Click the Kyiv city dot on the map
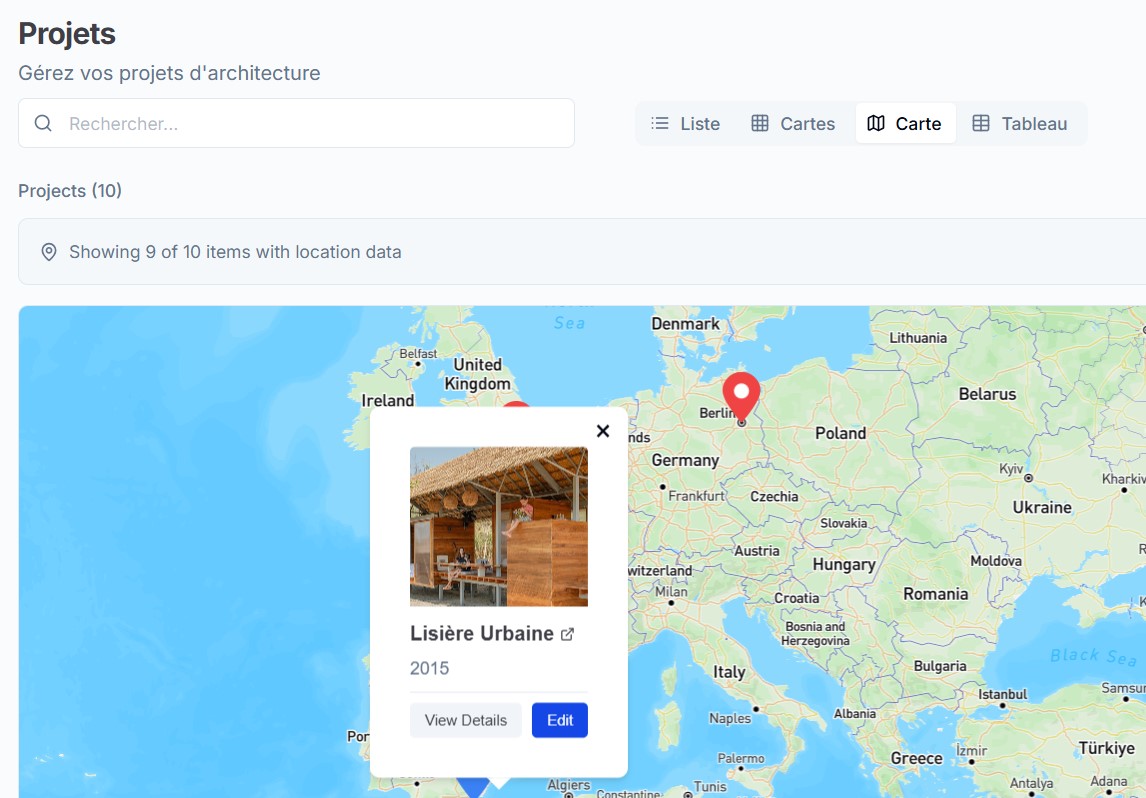Screen dimensions: 1146x798 point(1028,478)
